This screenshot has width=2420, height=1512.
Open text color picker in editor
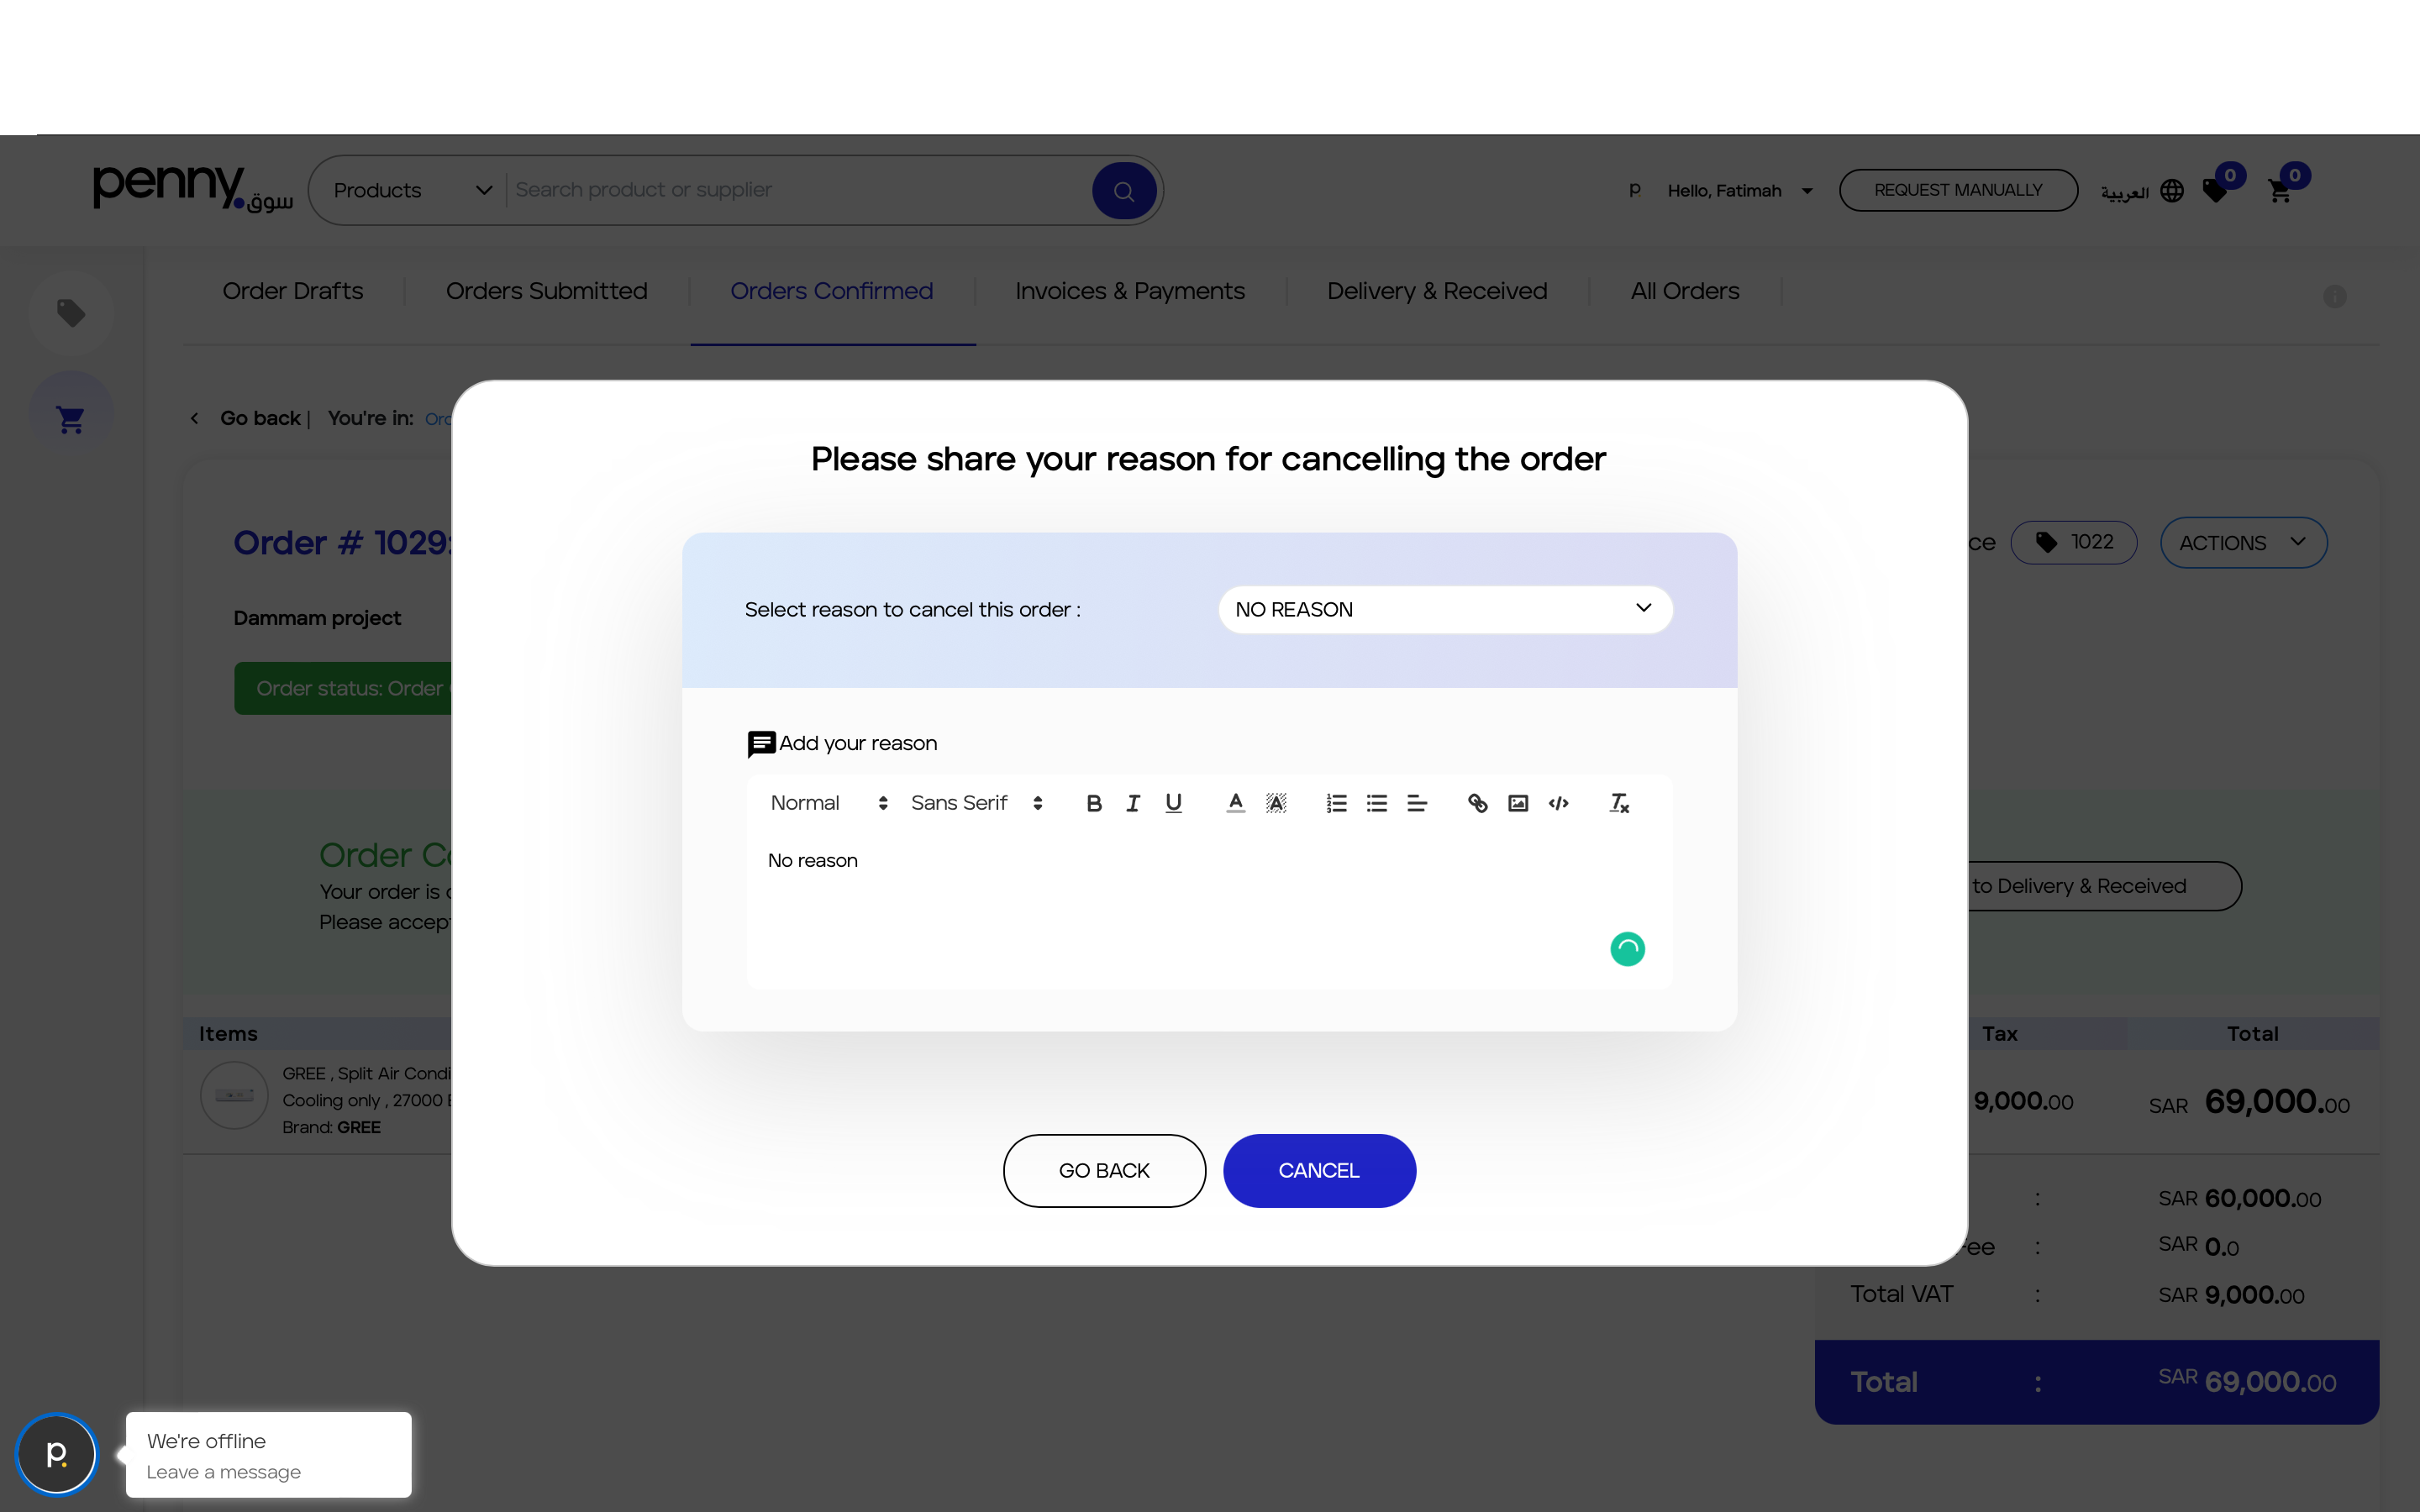[1236, 803]
